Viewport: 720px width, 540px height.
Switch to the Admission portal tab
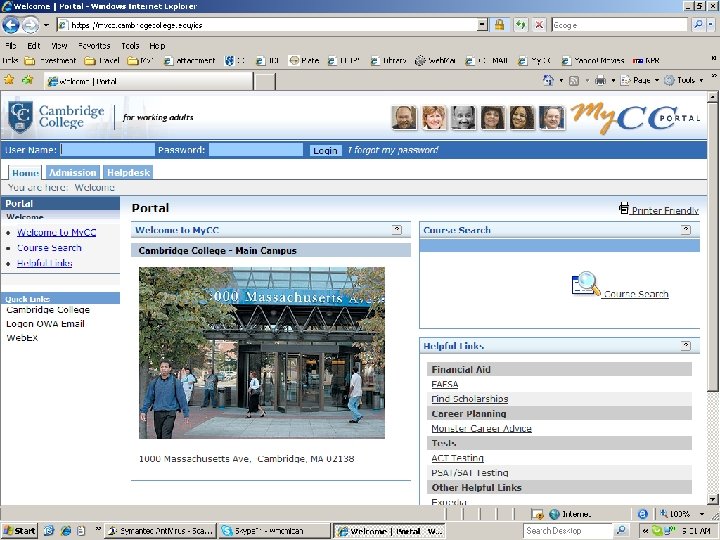click(x=73, y=173)
